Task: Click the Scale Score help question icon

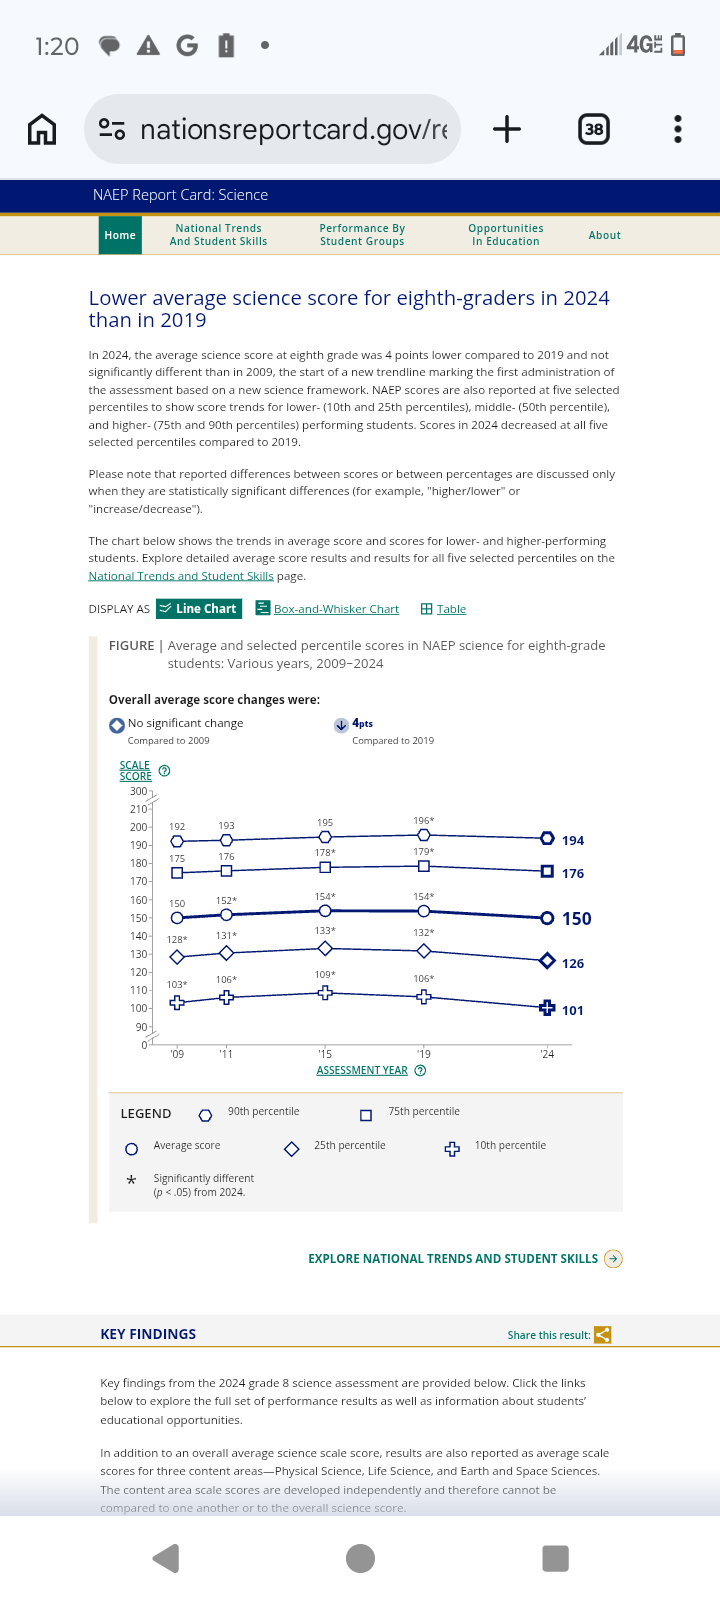Action: coord(165,771)
